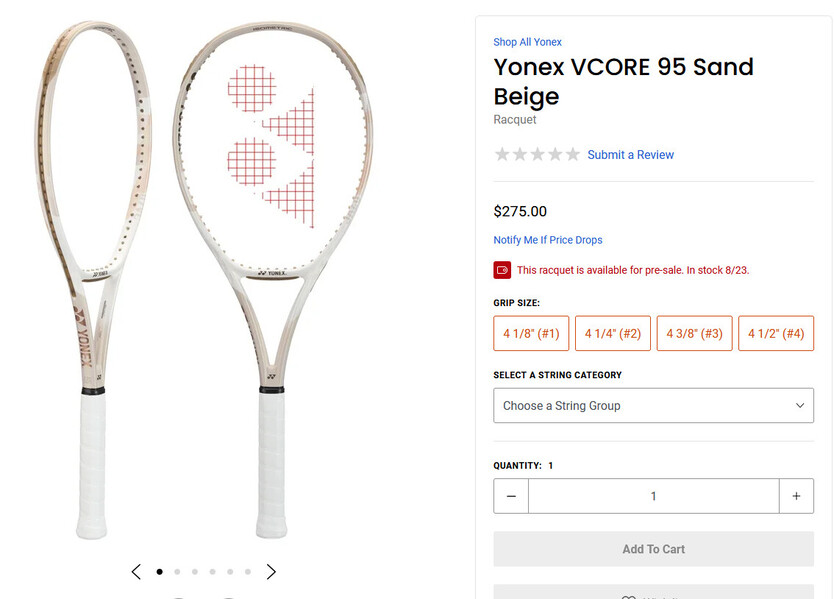
Task: Click Notify Me If Price Drops
Action: click(548, 240)
